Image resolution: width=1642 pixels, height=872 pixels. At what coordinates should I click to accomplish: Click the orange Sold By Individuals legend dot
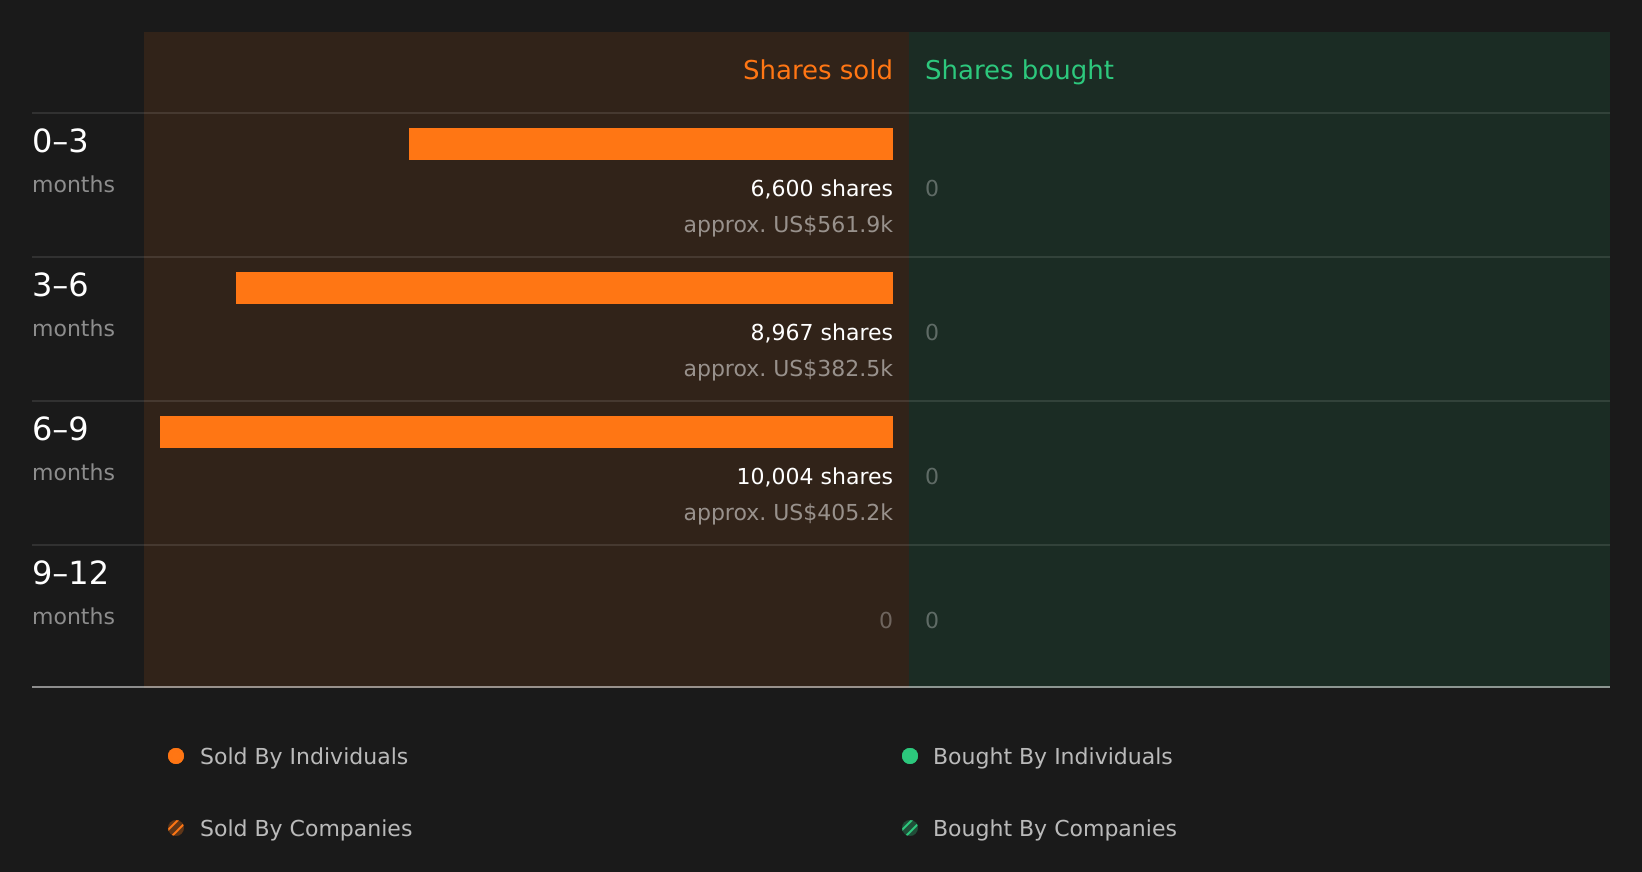[176, 756]
